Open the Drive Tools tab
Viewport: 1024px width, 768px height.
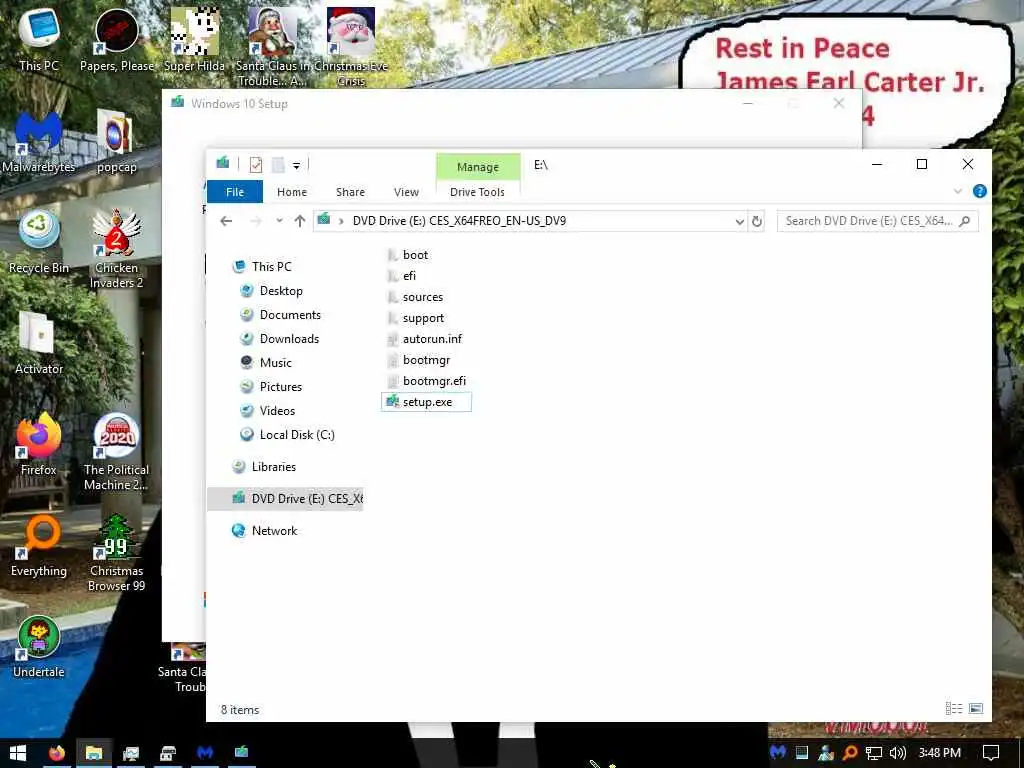click(477, 192)
